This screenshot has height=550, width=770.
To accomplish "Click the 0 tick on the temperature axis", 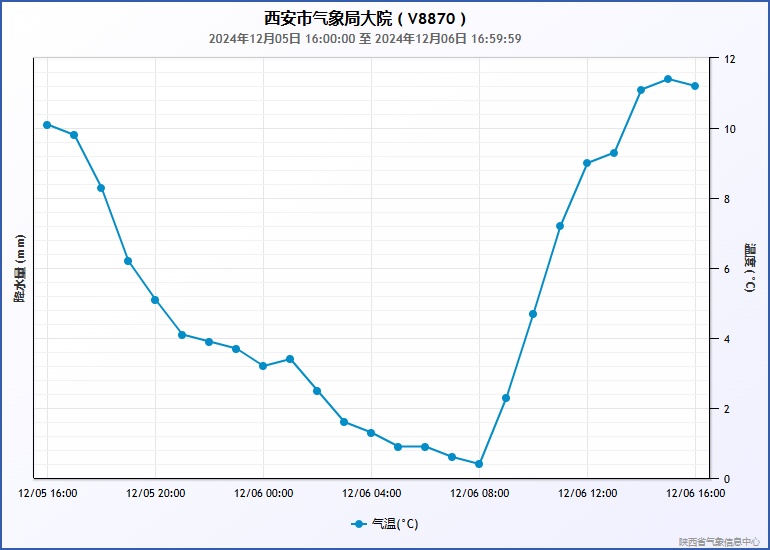I will pyautogui.click(x=727, y=479).
